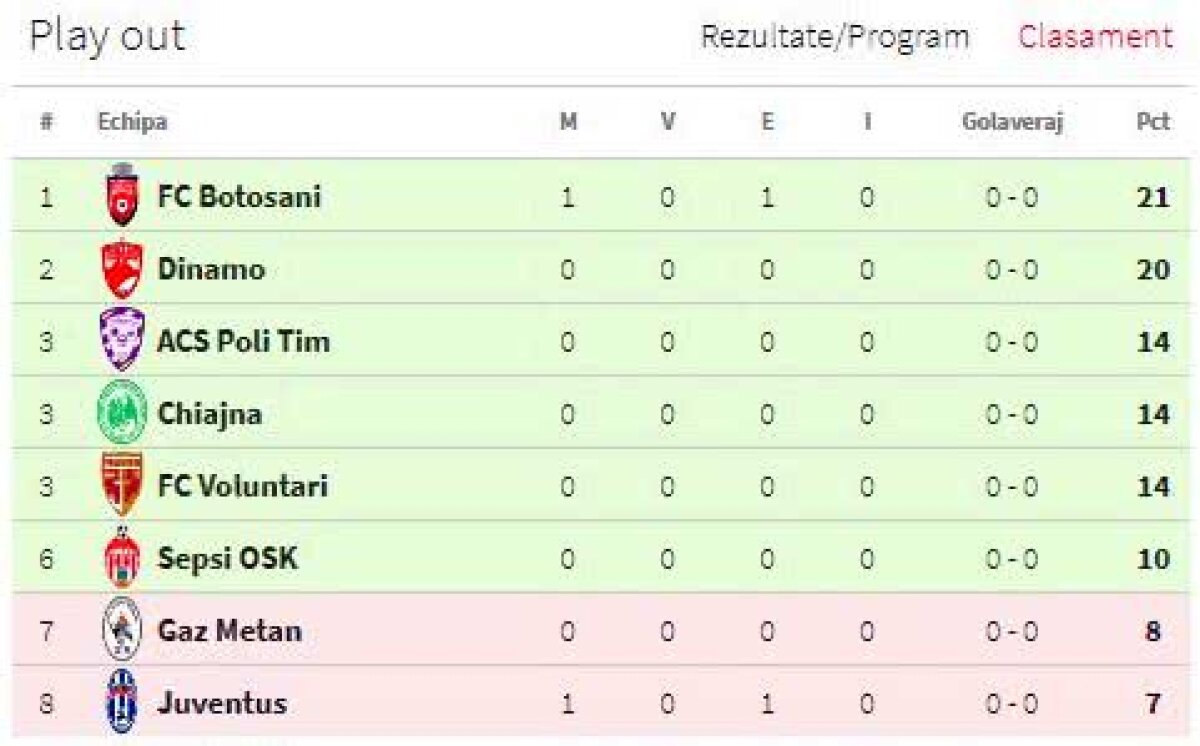Click FC Botosani's 21 points value
1200x746 pixels.
(1153, 197)
